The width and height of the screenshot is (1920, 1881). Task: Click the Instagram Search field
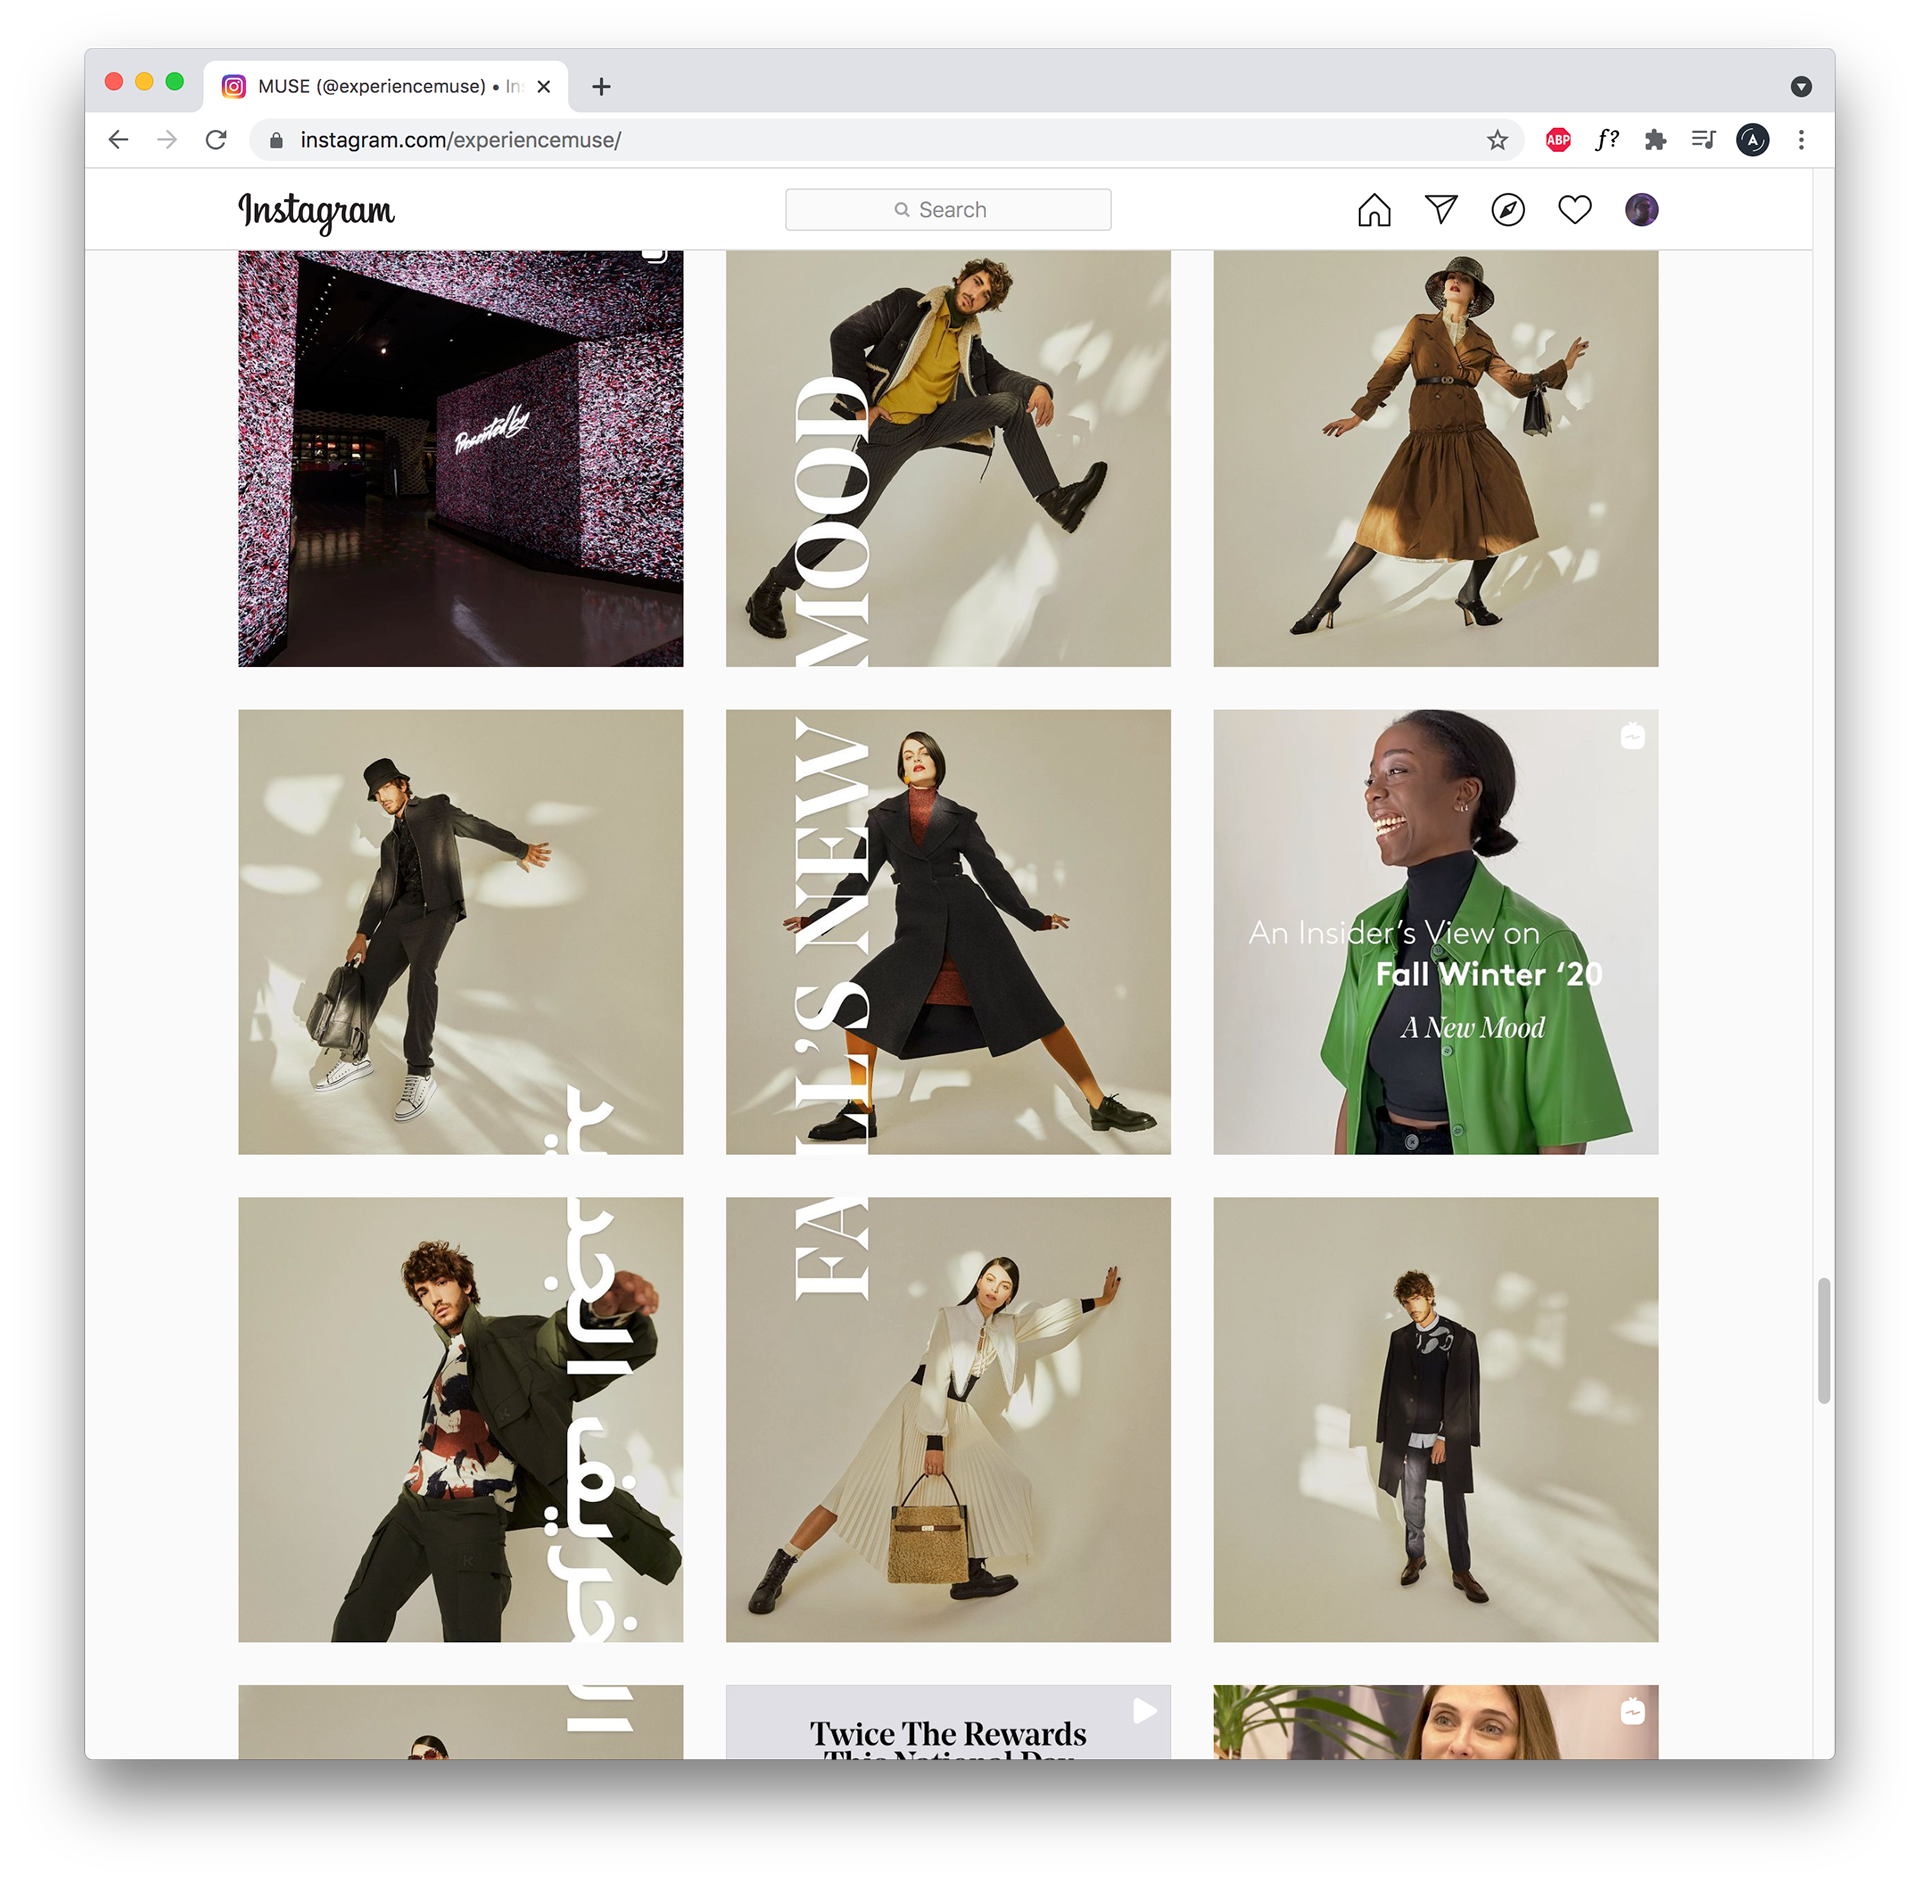[x=948, y=210]
